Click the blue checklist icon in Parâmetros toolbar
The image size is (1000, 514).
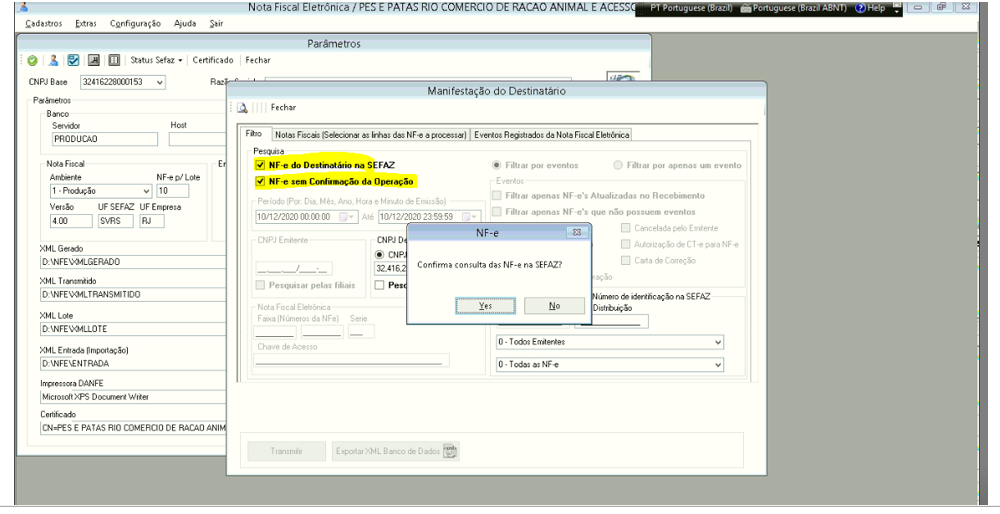point(73,60)
